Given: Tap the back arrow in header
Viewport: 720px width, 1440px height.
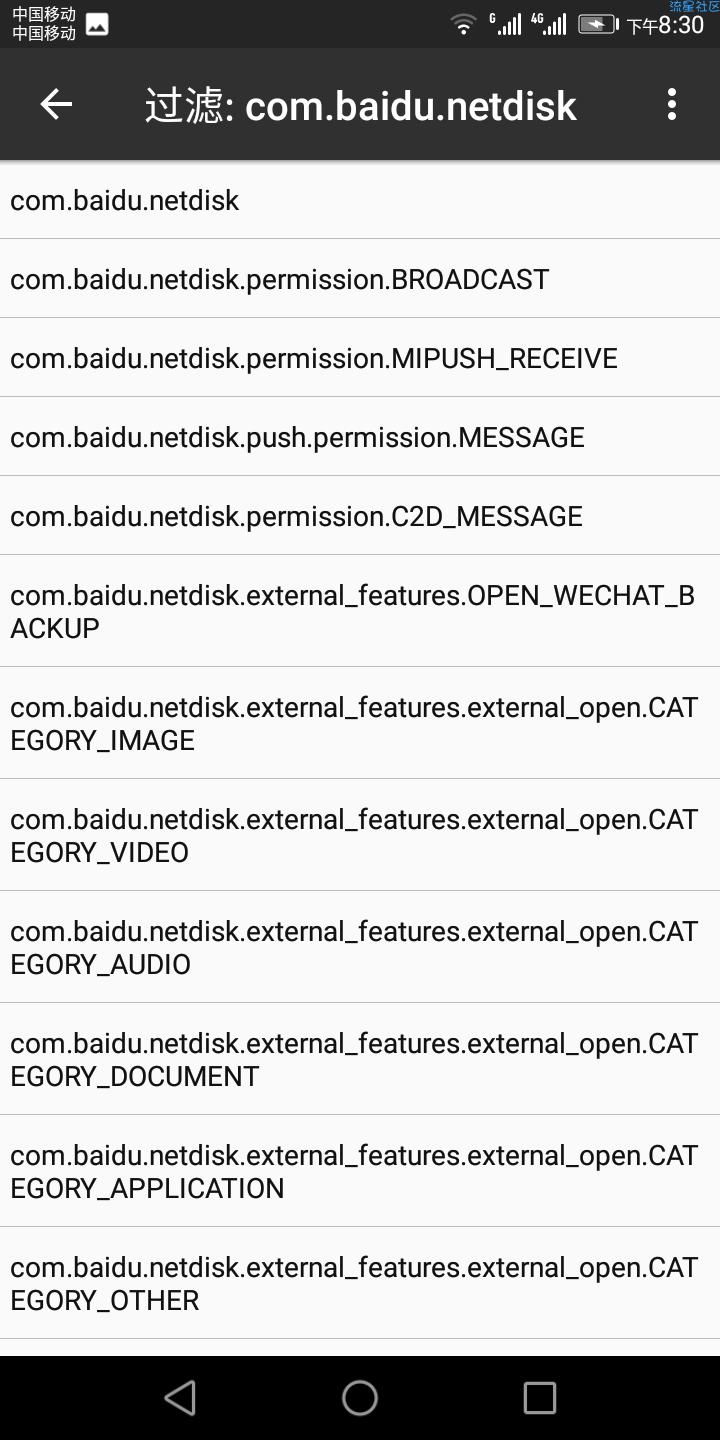Looking at the screenshot, I should [56, 104].
